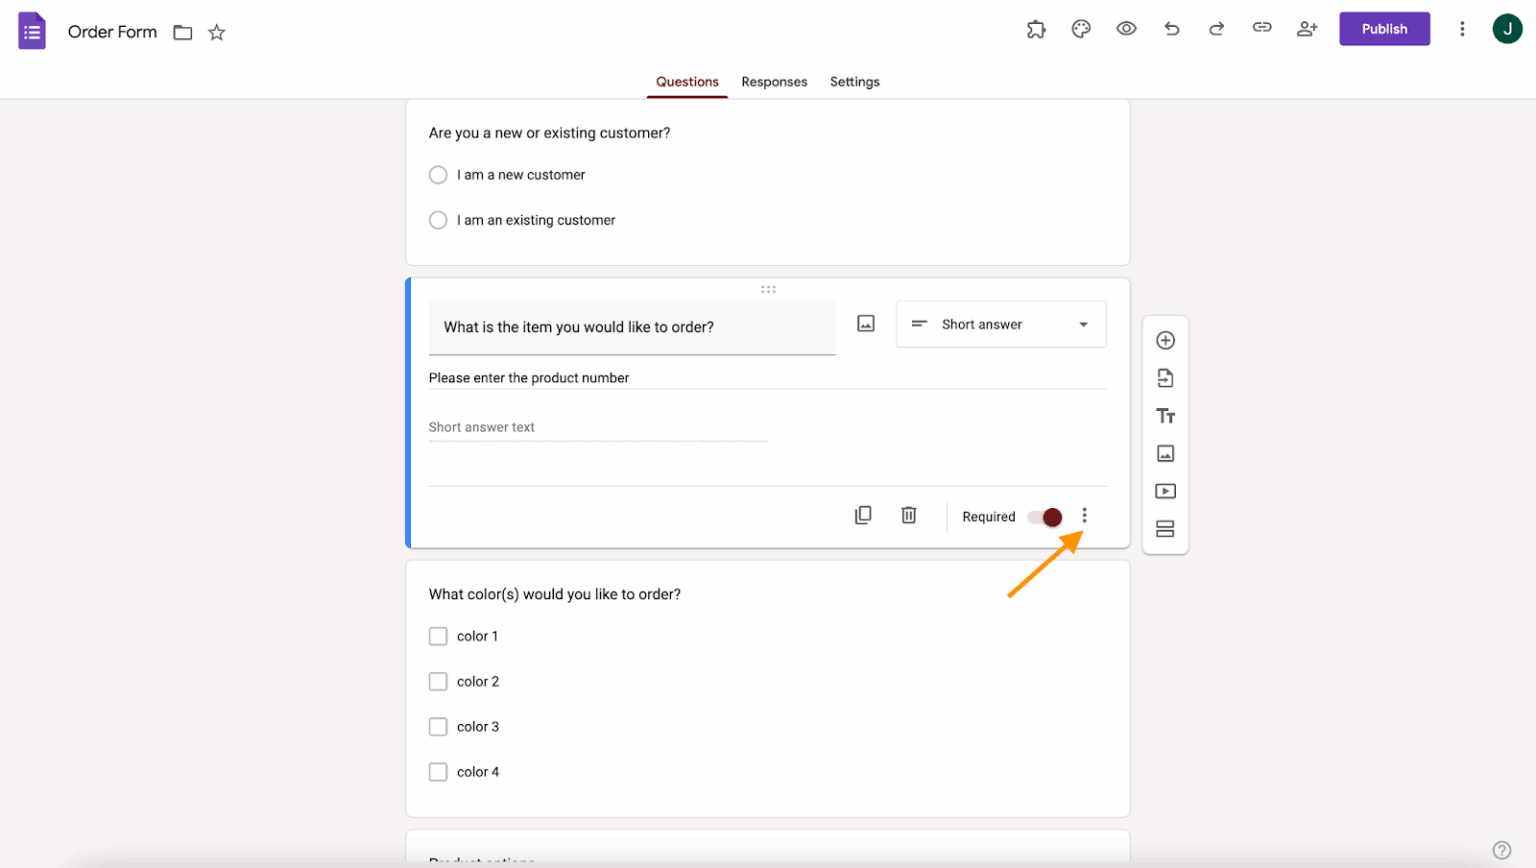Add a new question with the plus icon

click(1166, 340)
